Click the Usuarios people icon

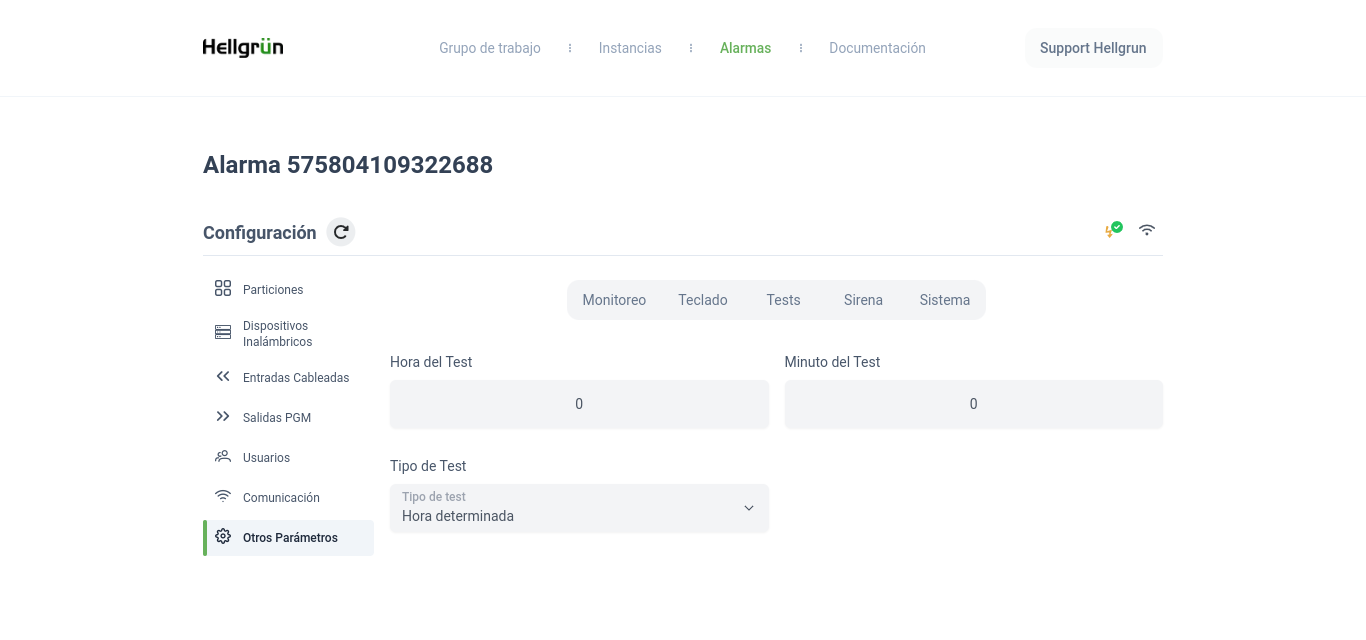[x=223, y=457]
